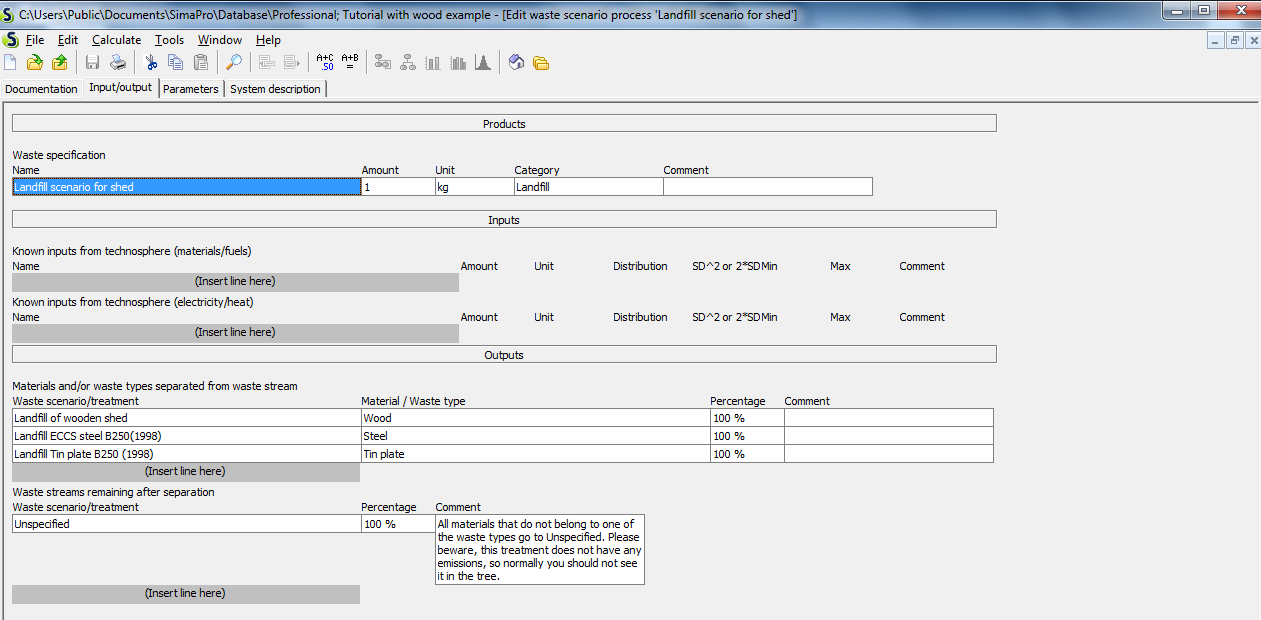This screenshot has height=620, width=1261.
Task: Click the Tin plate waste type cell
Action: click(x=535, y=454)
